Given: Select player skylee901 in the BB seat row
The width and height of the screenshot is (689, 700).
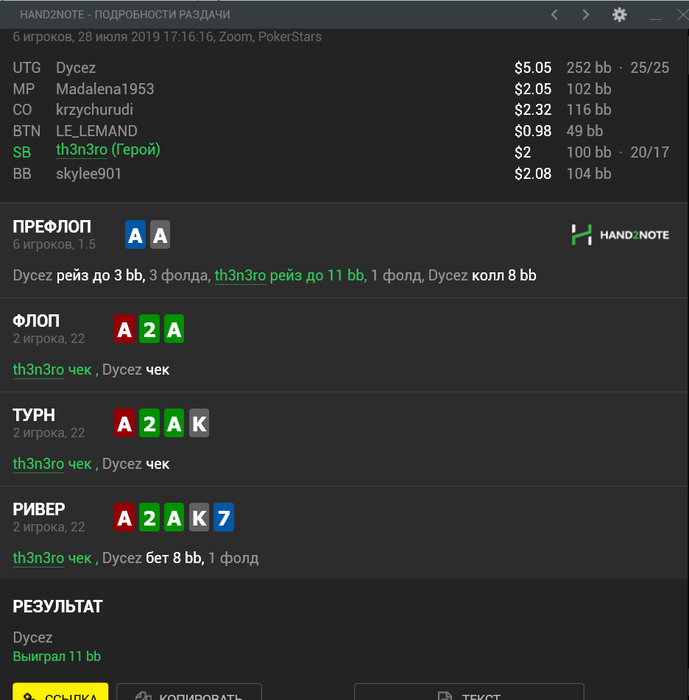Looking at the screenshot, I should [91, 174].
